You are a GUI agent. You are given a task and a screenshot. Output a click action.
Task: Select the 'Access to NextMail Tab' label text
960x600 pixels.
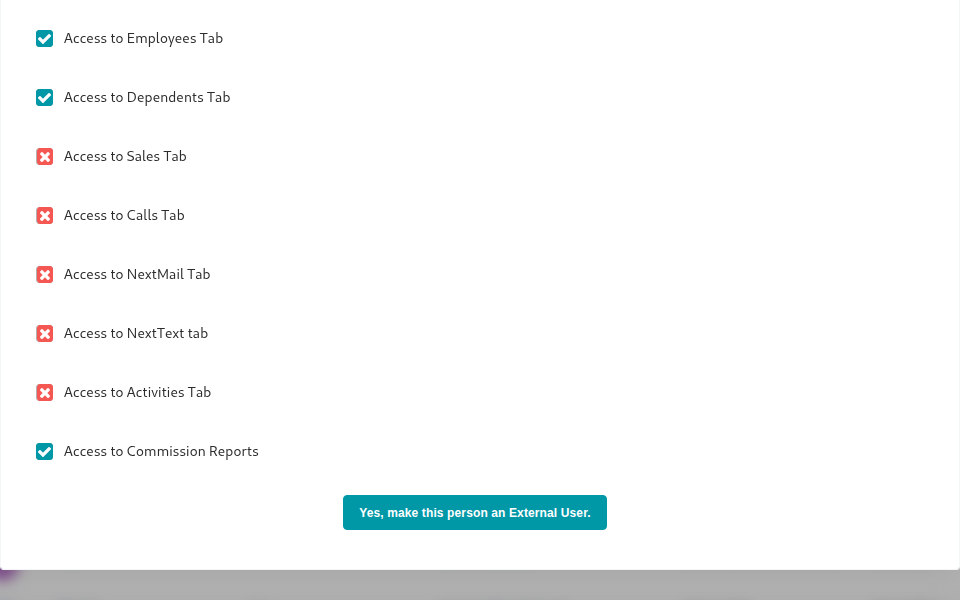(137, 274)
